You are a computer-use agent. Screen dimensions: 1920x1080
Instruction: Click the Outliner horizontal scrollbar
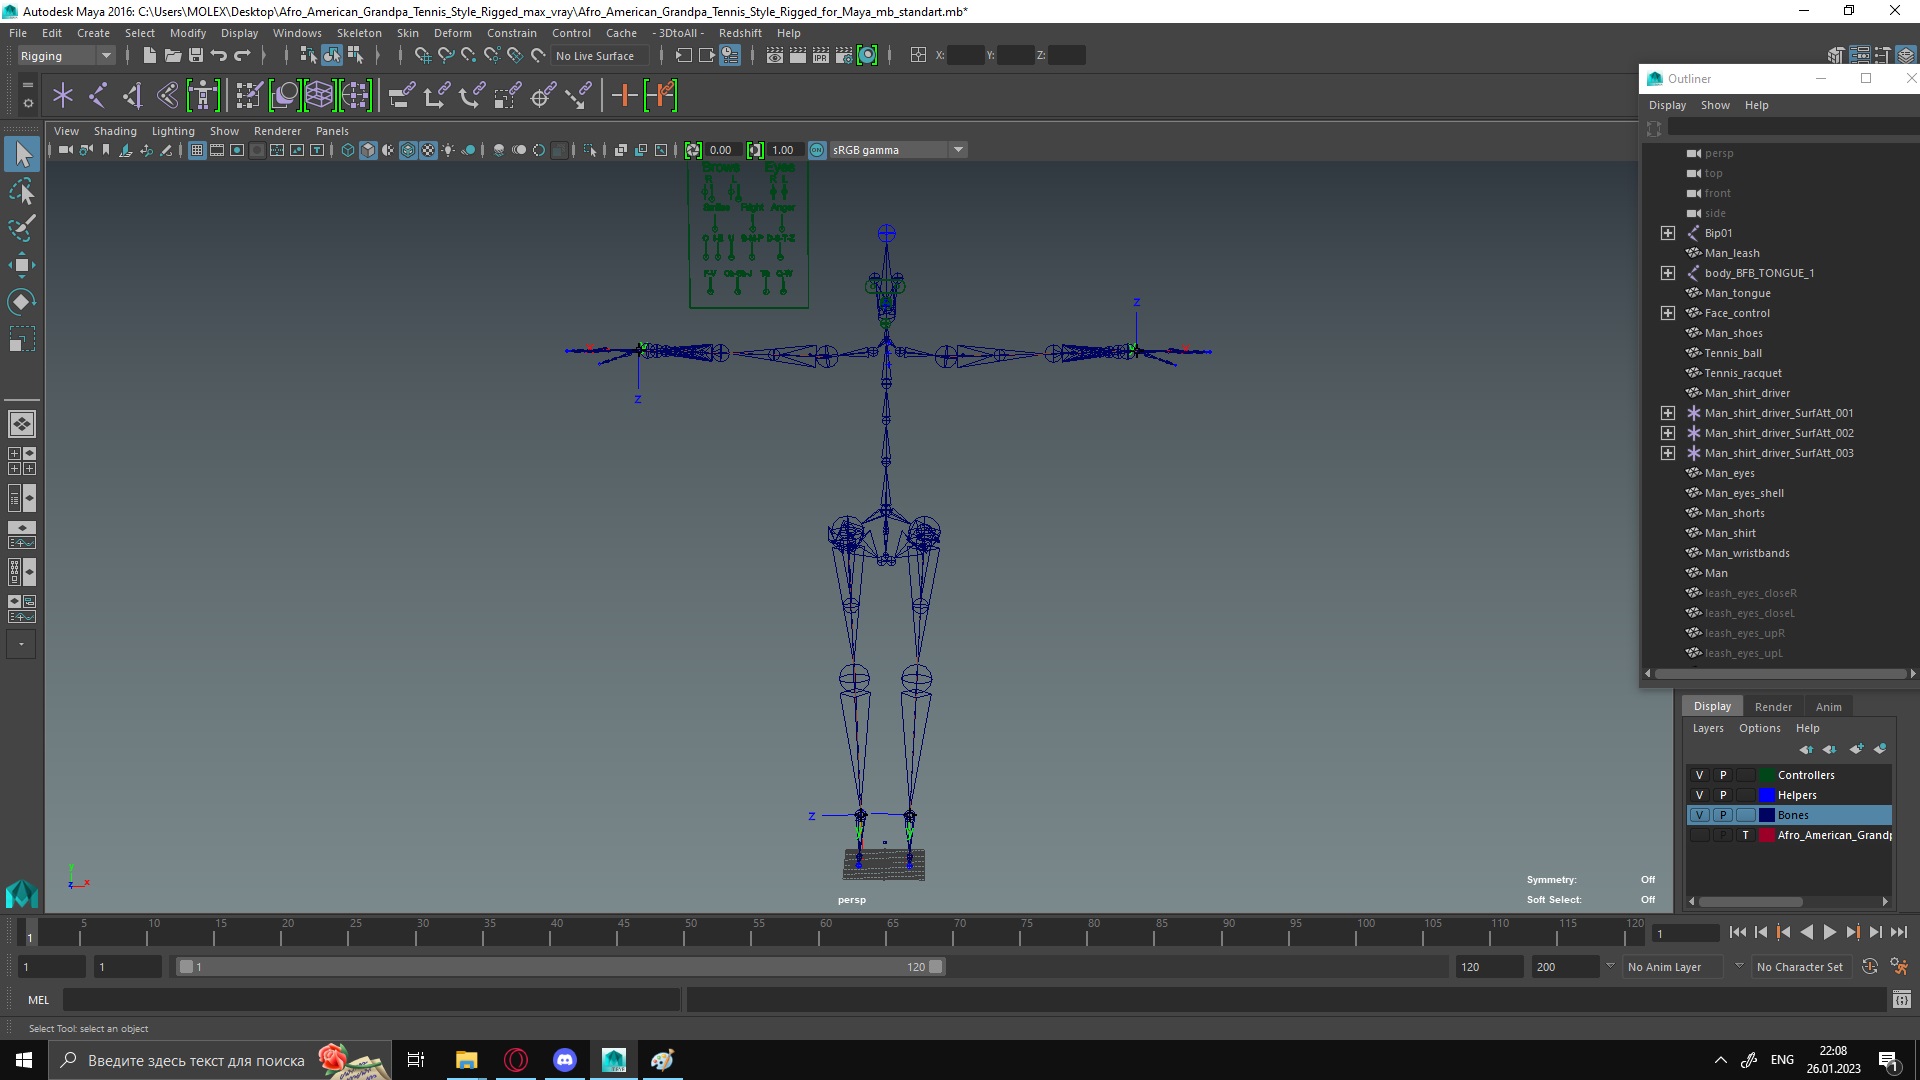1779,674
